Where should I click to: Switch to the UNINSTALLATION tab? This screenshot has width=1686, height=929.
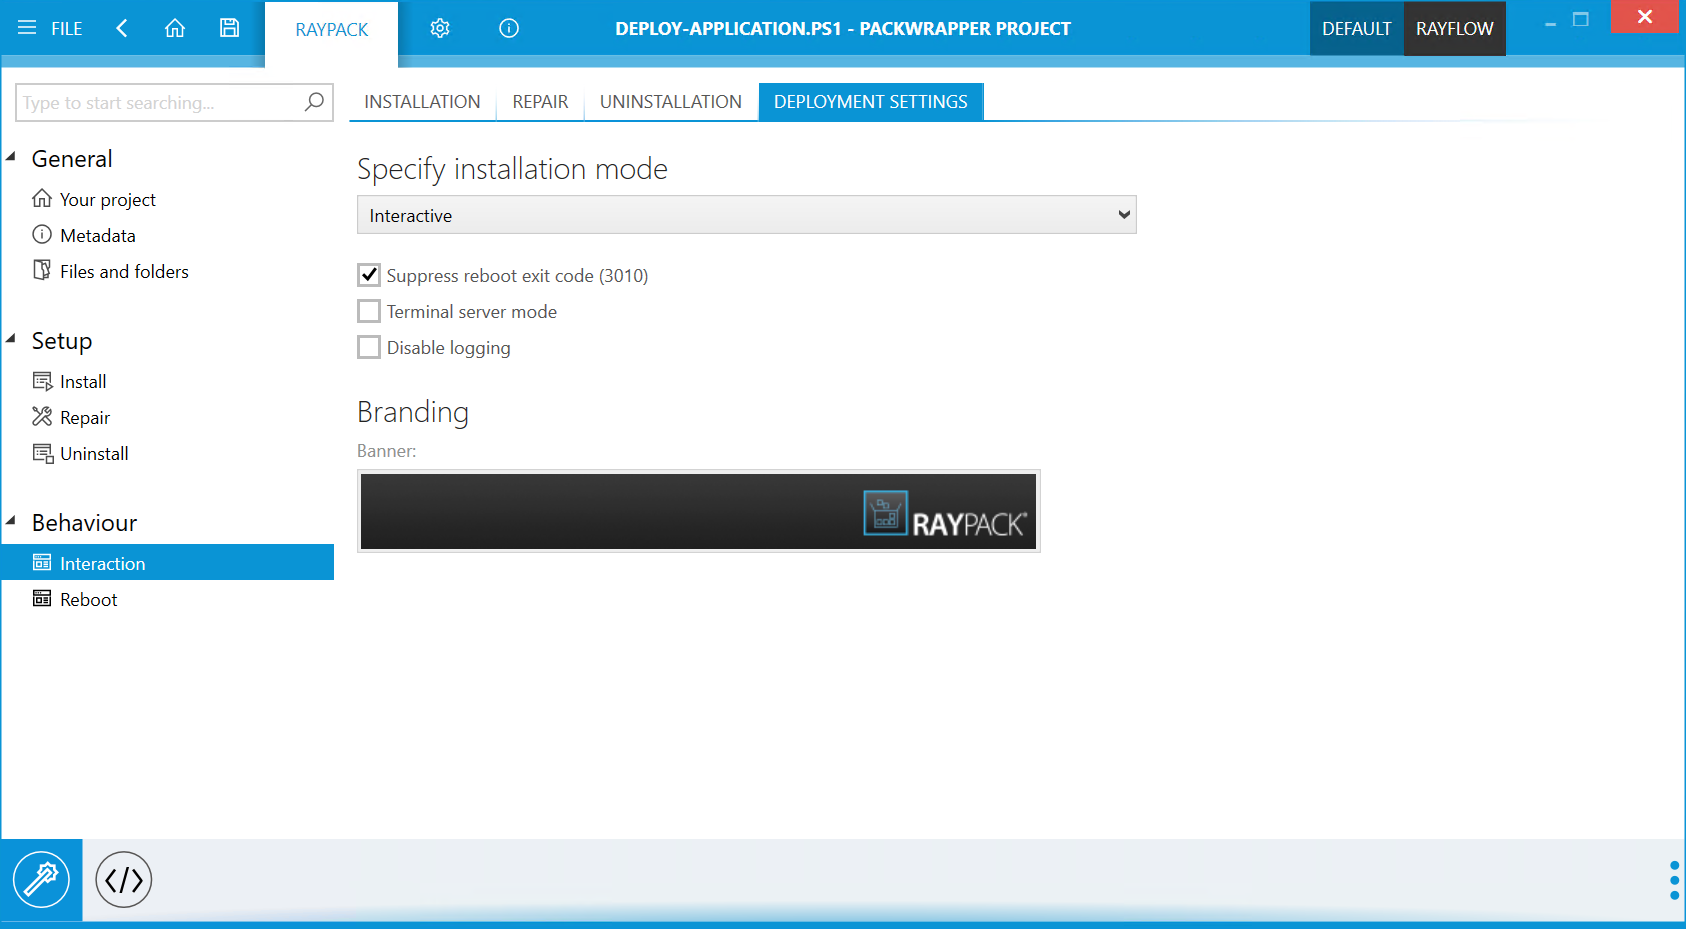pyautogui.click(x=670, y=101)
